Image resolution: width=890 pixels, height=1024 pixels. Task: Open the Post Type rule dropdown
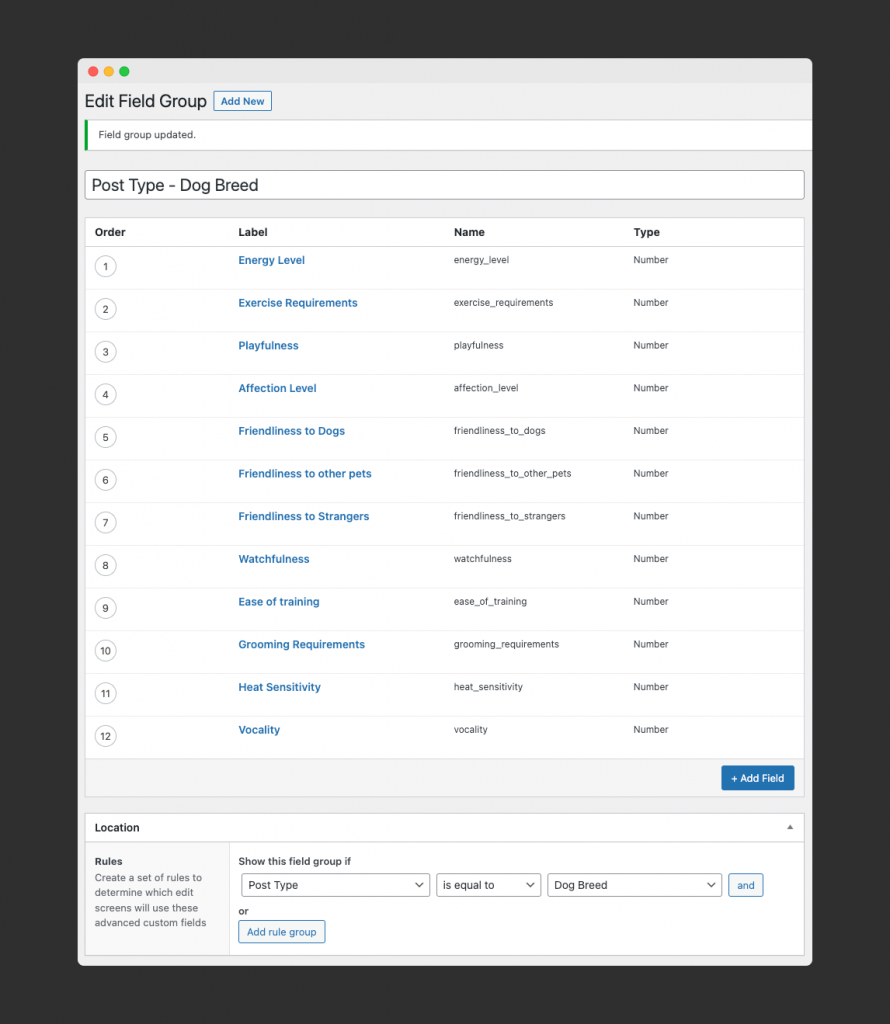pos(335,885)
